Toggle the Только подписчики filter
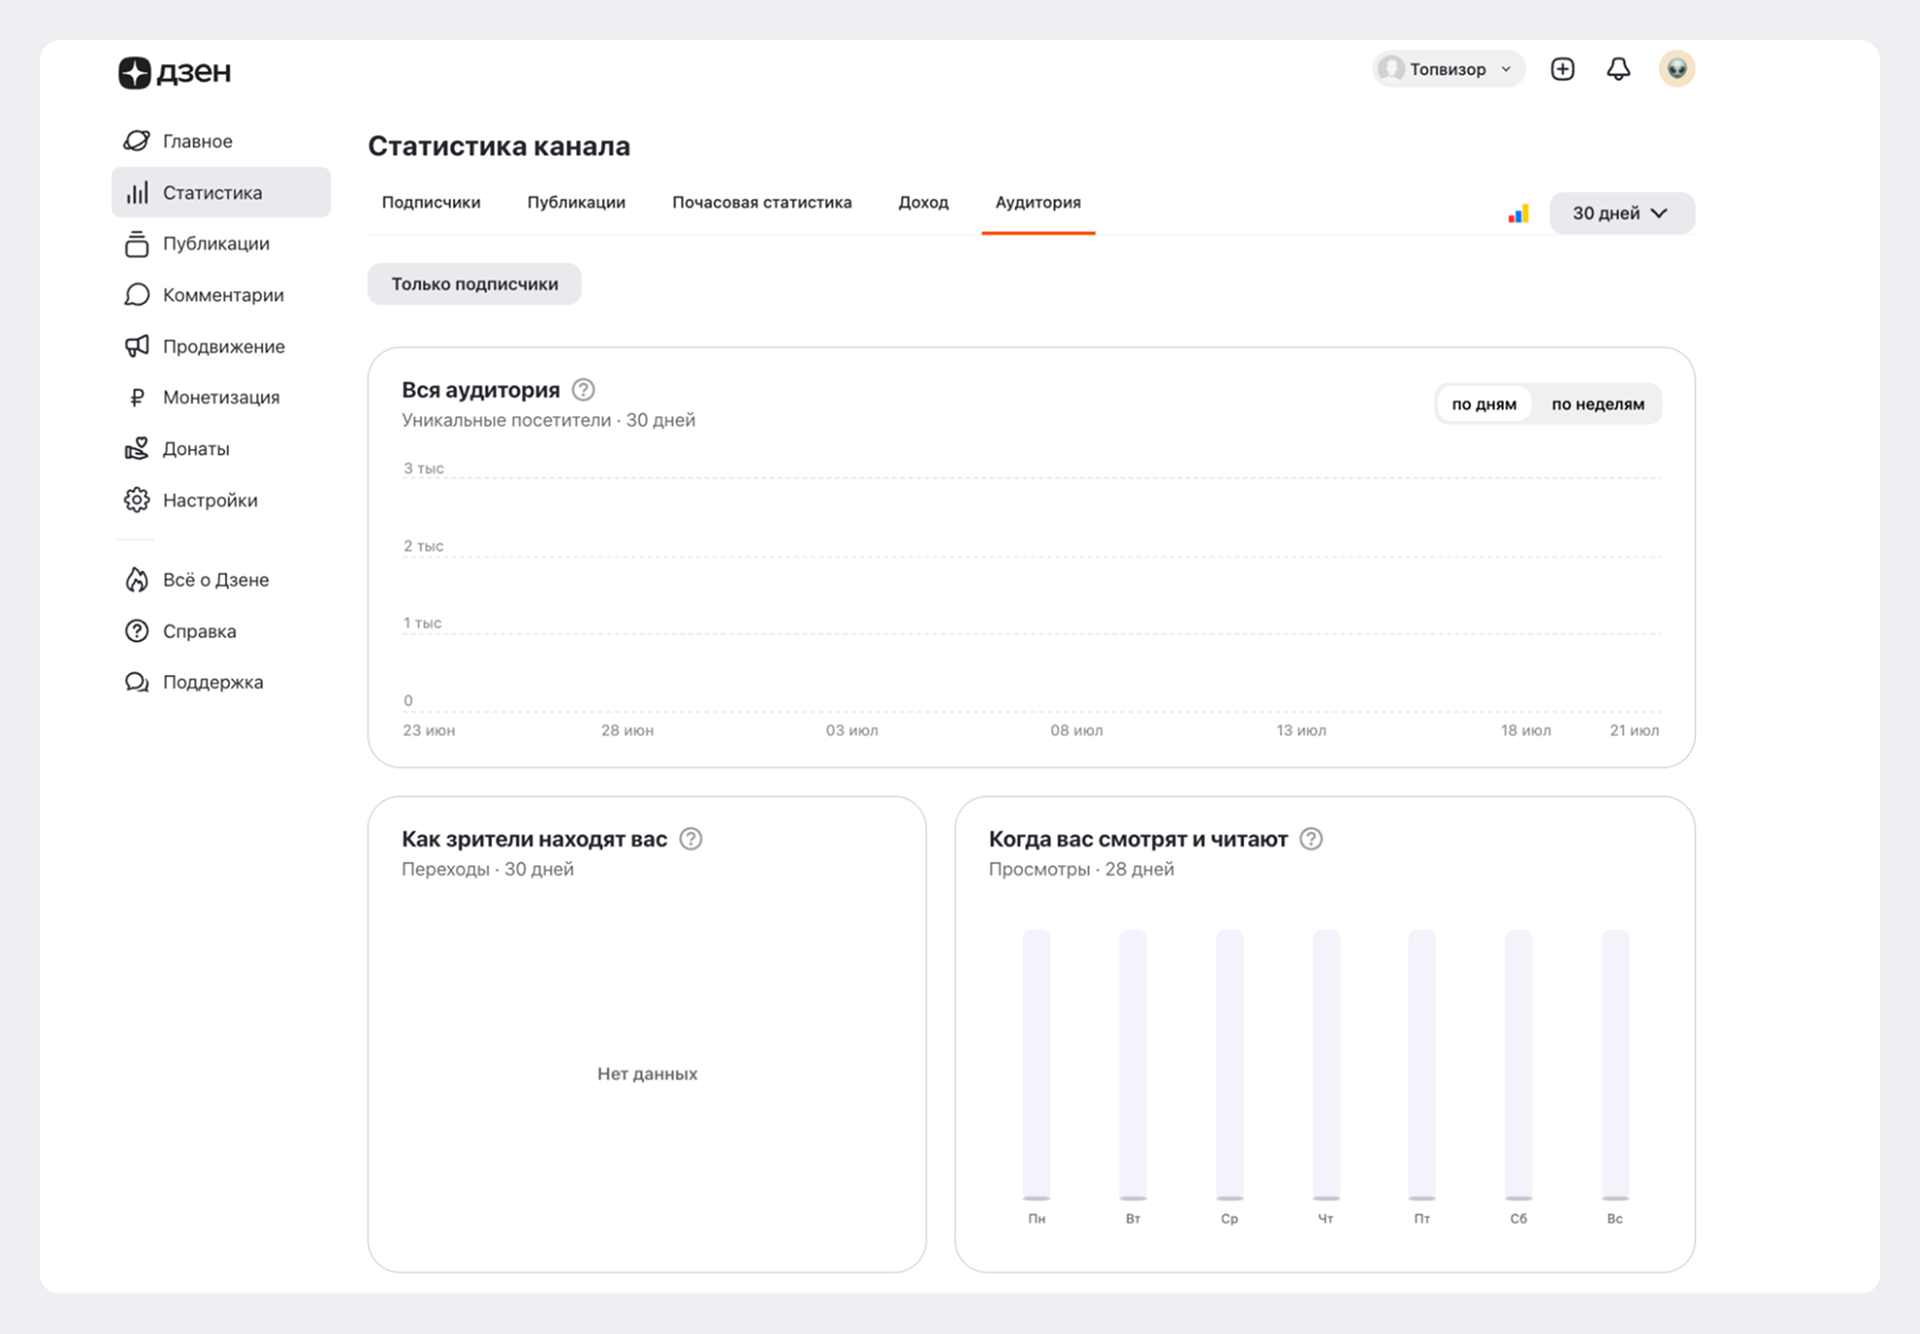The width and height of the screenshot is (1920, 1334). coord(474,284)
